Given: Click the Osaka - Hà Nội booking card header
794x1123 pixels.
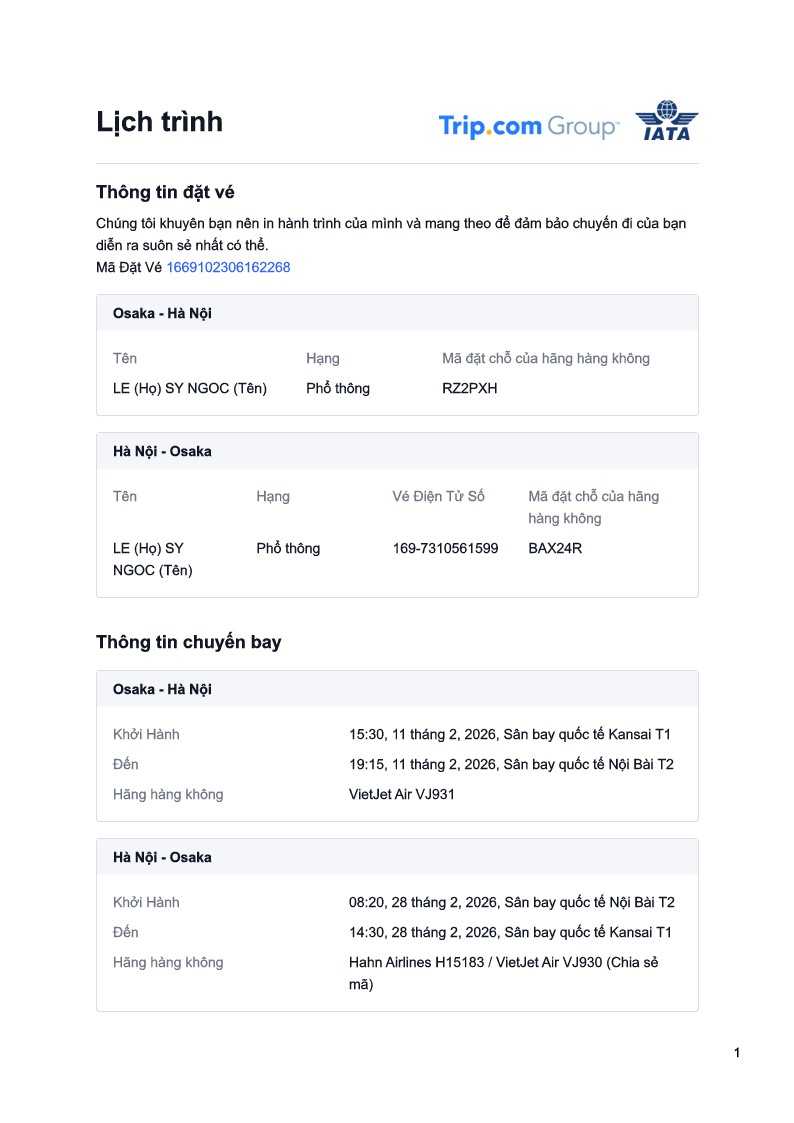Looking at the screenshot, I should [x=162, y=313].
